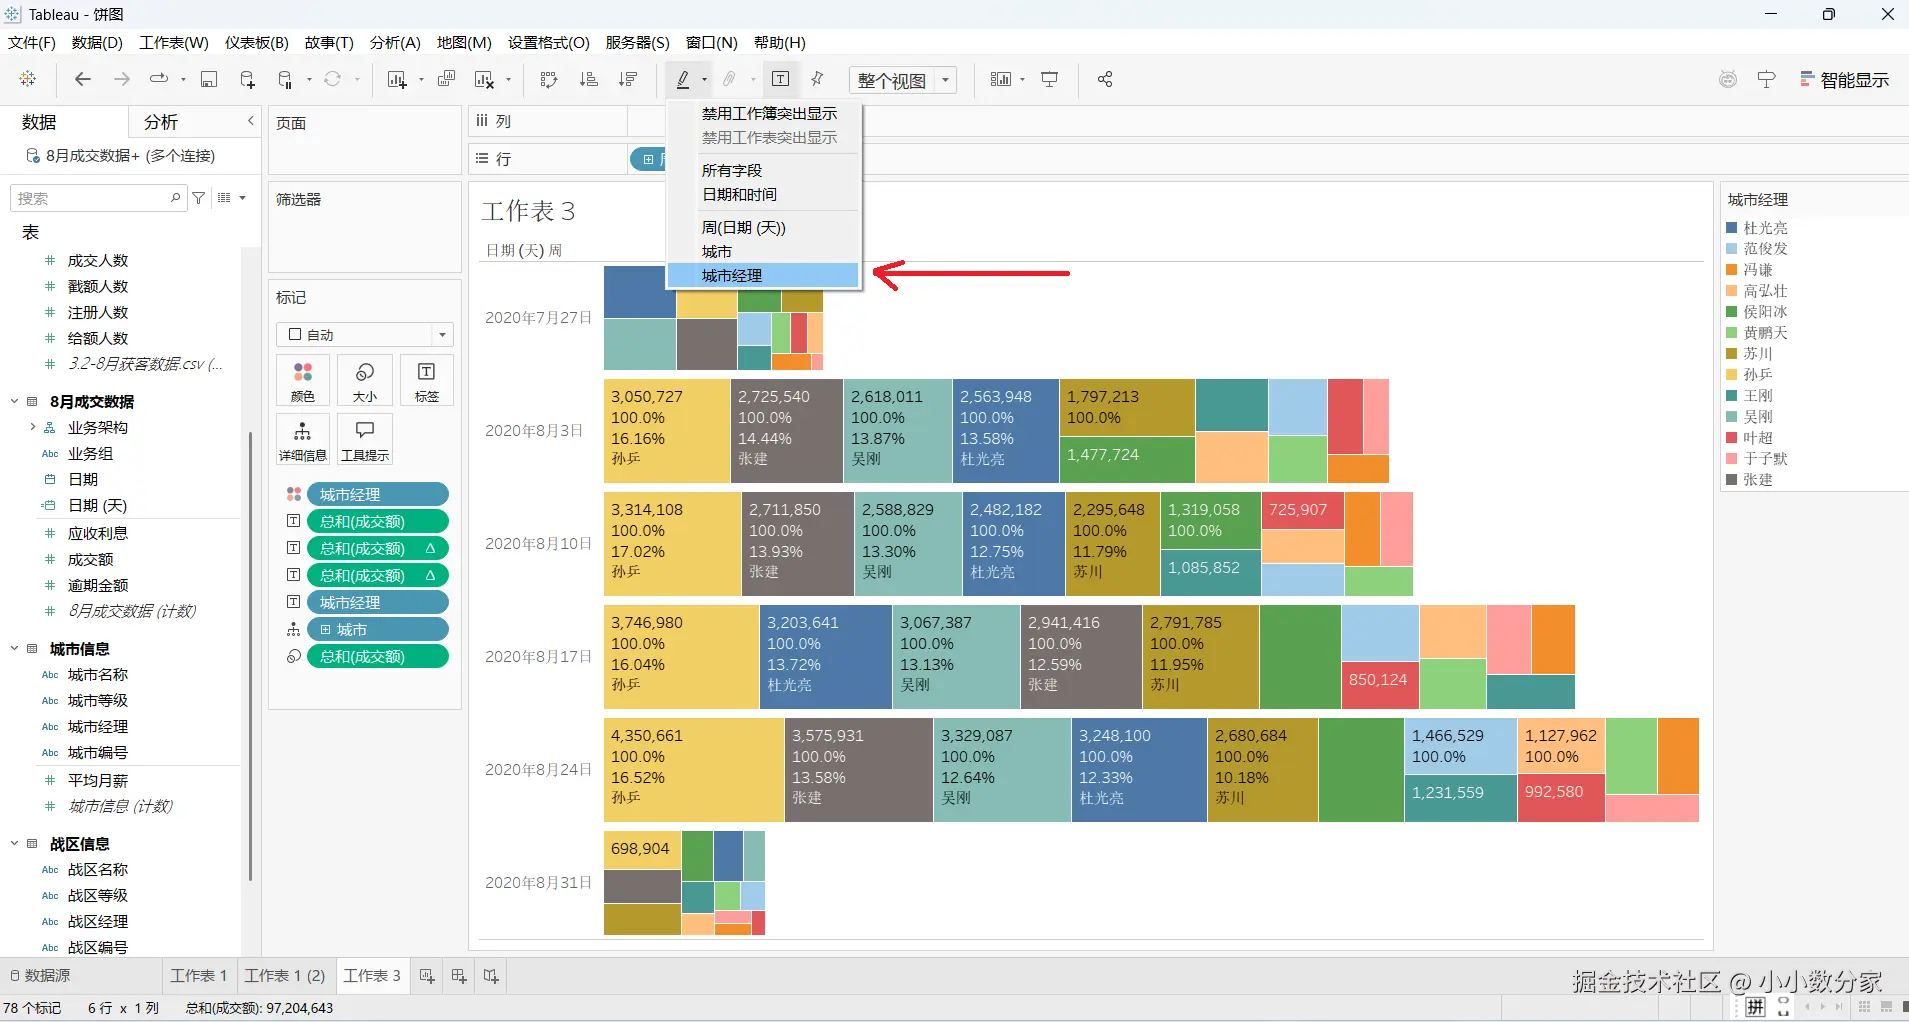Add a new data source icon
1909x1022 pixels.
(x=247, y=79)
